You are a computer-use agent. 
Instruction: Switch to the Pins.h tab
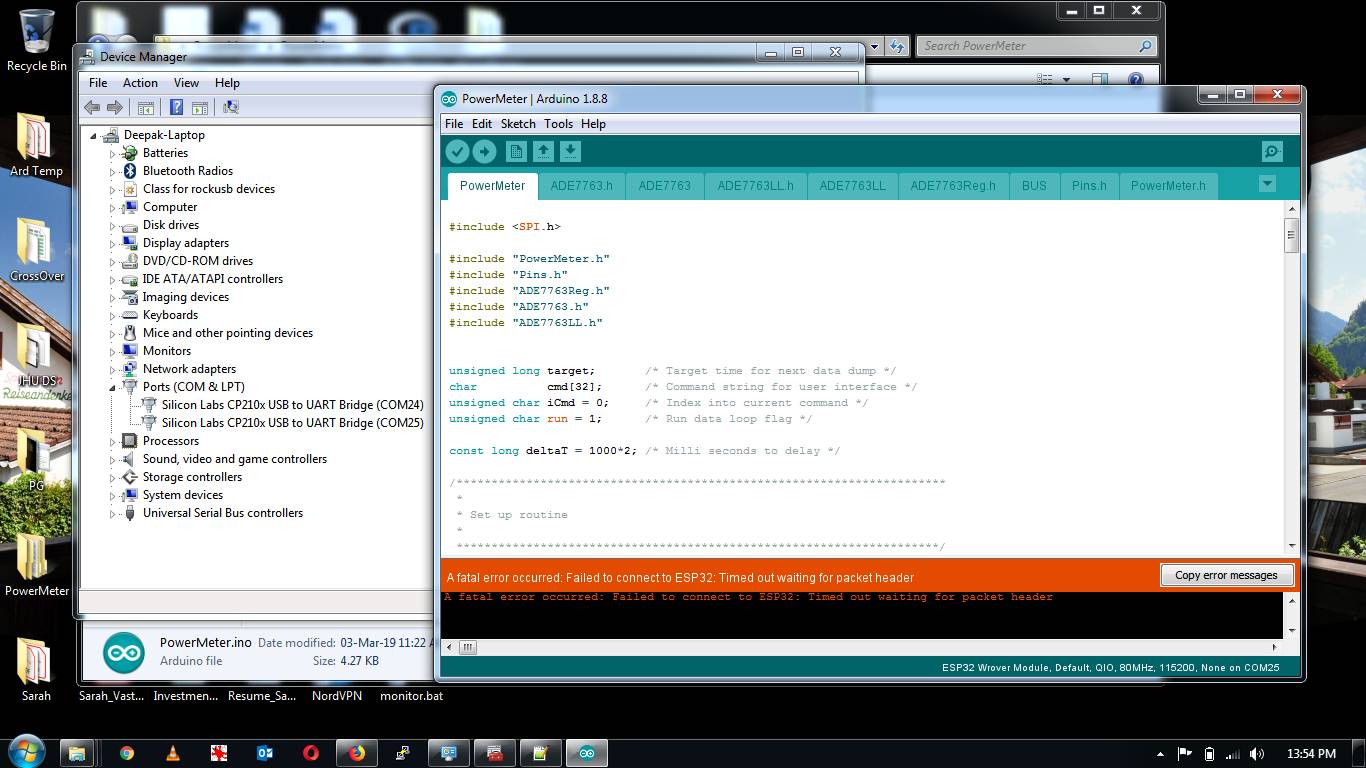coord(1089,185)
